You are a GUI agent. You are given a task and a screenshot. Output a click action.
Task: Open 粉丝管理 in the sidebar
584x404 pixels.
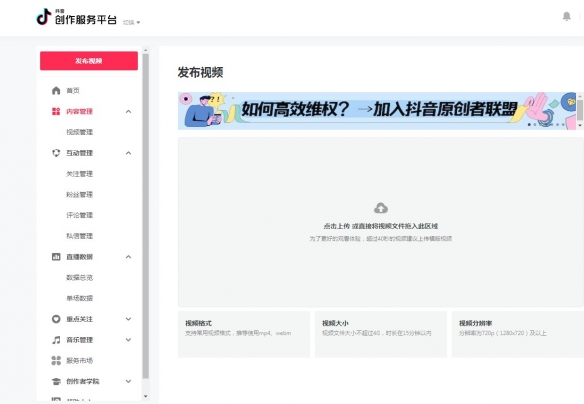click(x=79, y=194)
